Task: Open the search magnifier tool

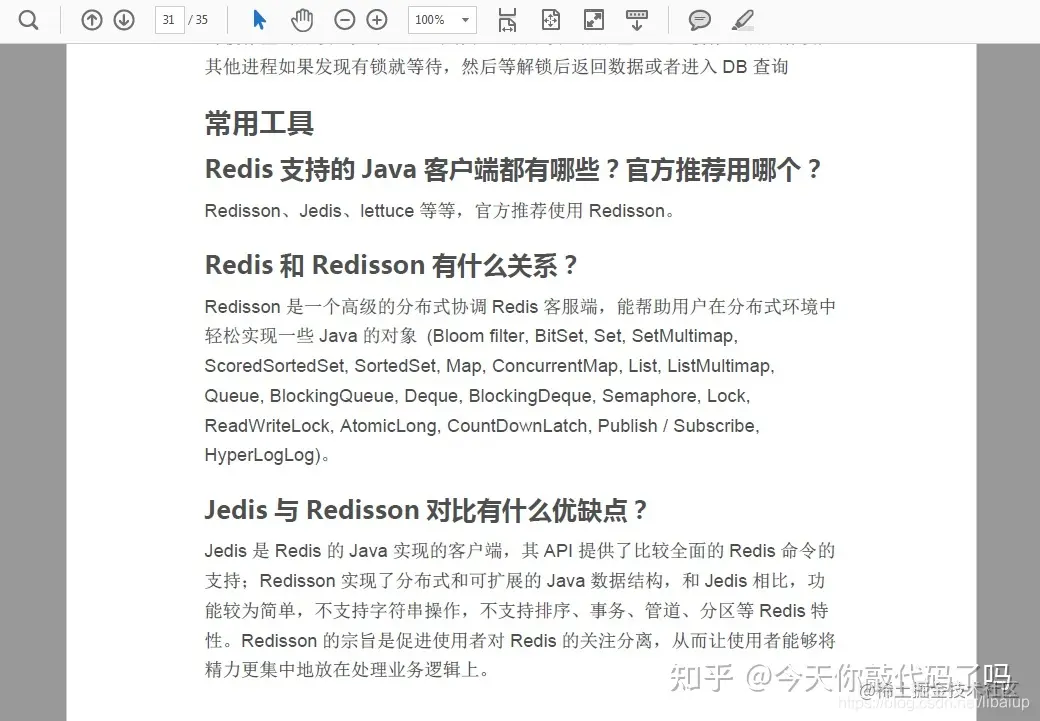Action: 29,21
